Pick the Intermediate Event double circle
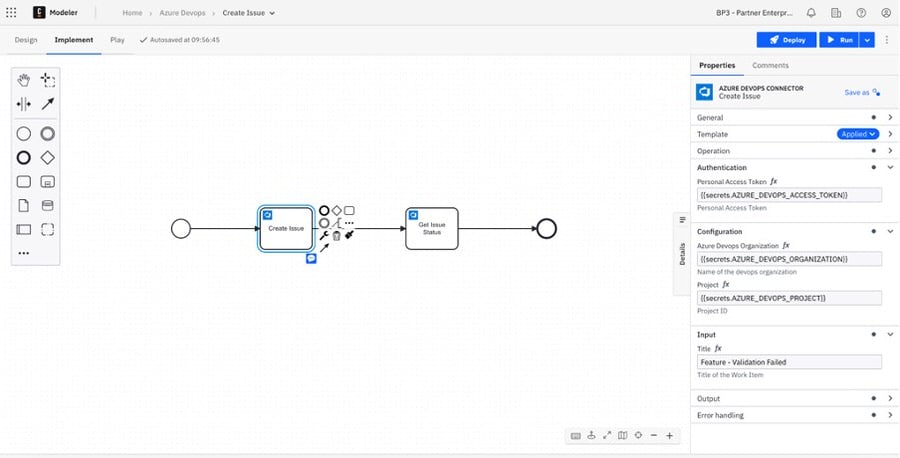Image resolution: width=900 pixels, height=458 pixels. coord(48,134)
